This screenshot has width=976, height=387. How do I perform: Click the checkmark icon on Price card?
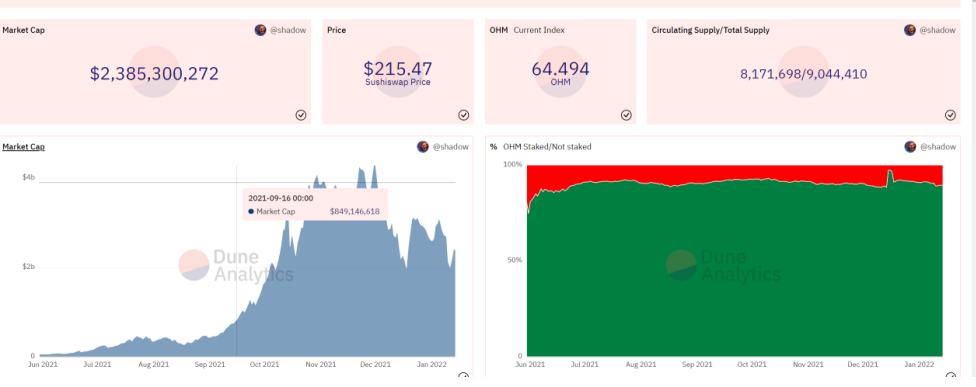(464, 115)
